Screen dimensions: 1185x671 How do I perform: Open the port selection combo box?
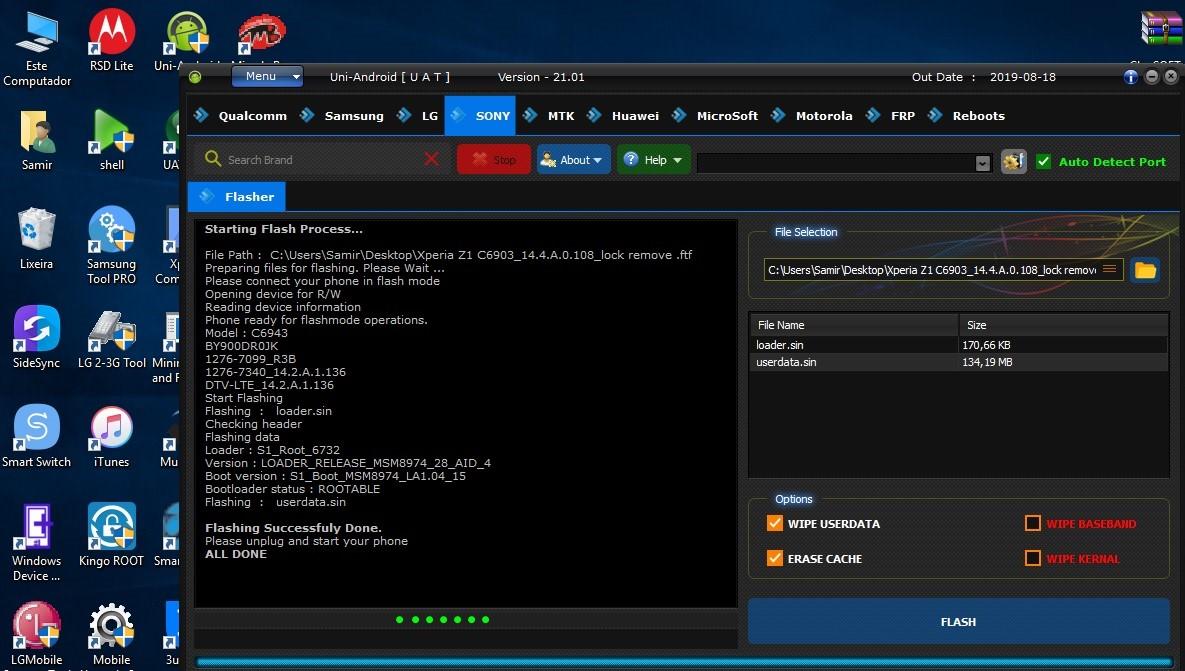coord(844,162)
